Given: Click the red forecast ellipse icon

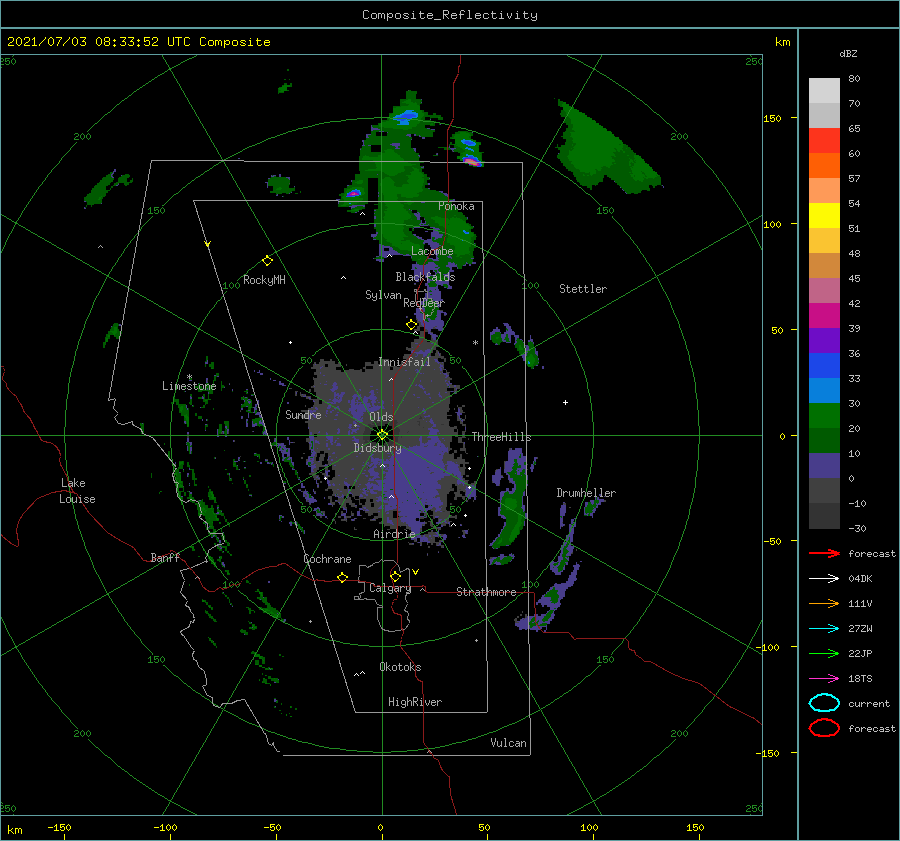Looking at the screenshot, I should (x=824, y=728).
